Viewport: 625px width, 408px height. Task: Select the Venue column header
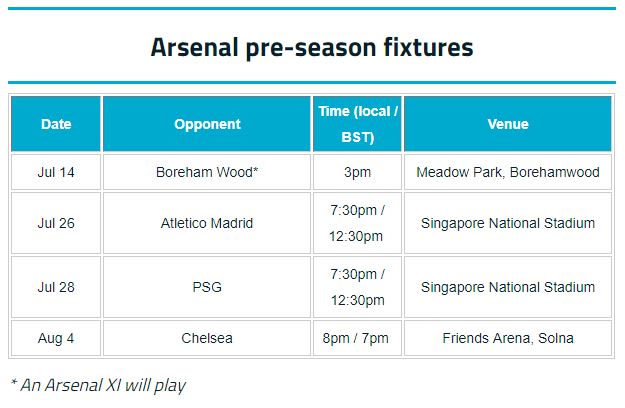pyautogui.click(x=508, y=124)
